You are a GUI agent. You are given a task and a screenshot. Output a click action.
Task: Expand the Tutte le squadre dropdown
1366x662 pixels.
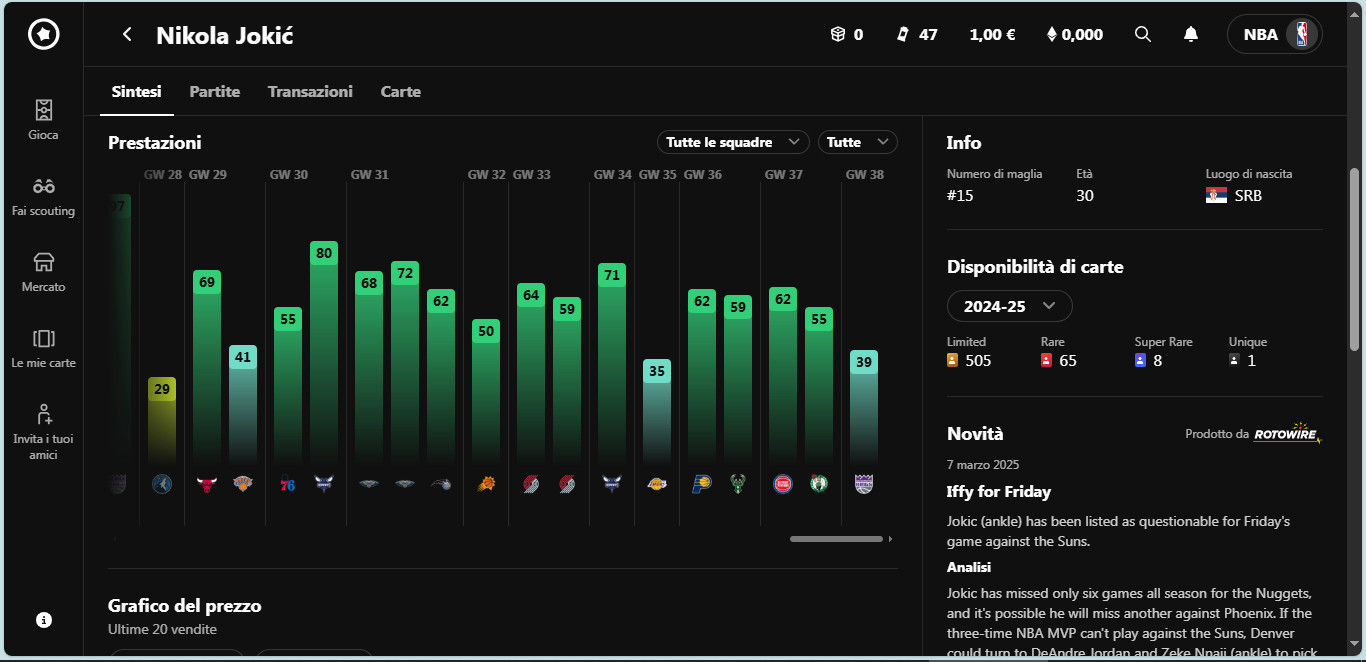[x=732, y=142]
